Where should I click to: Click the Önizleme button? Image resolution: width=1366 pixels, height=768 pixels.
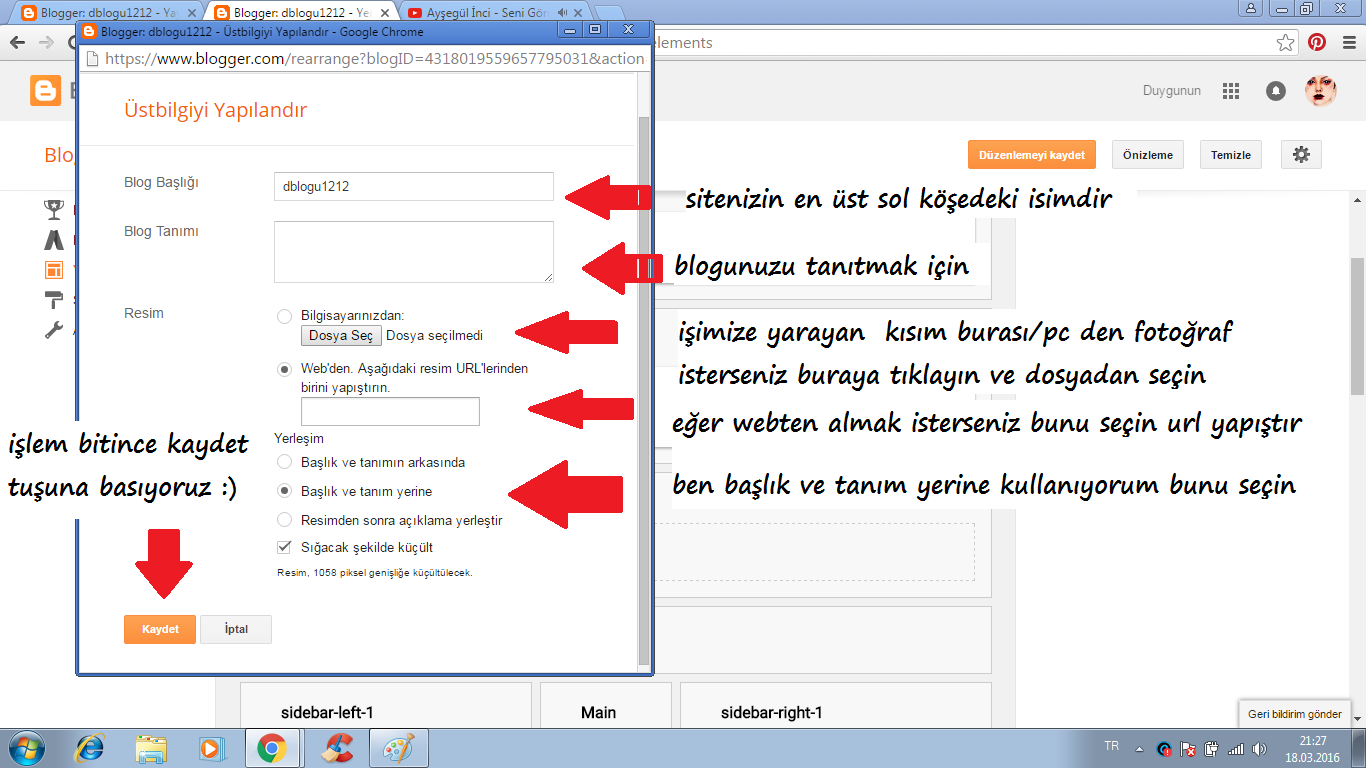(1148, 155)
